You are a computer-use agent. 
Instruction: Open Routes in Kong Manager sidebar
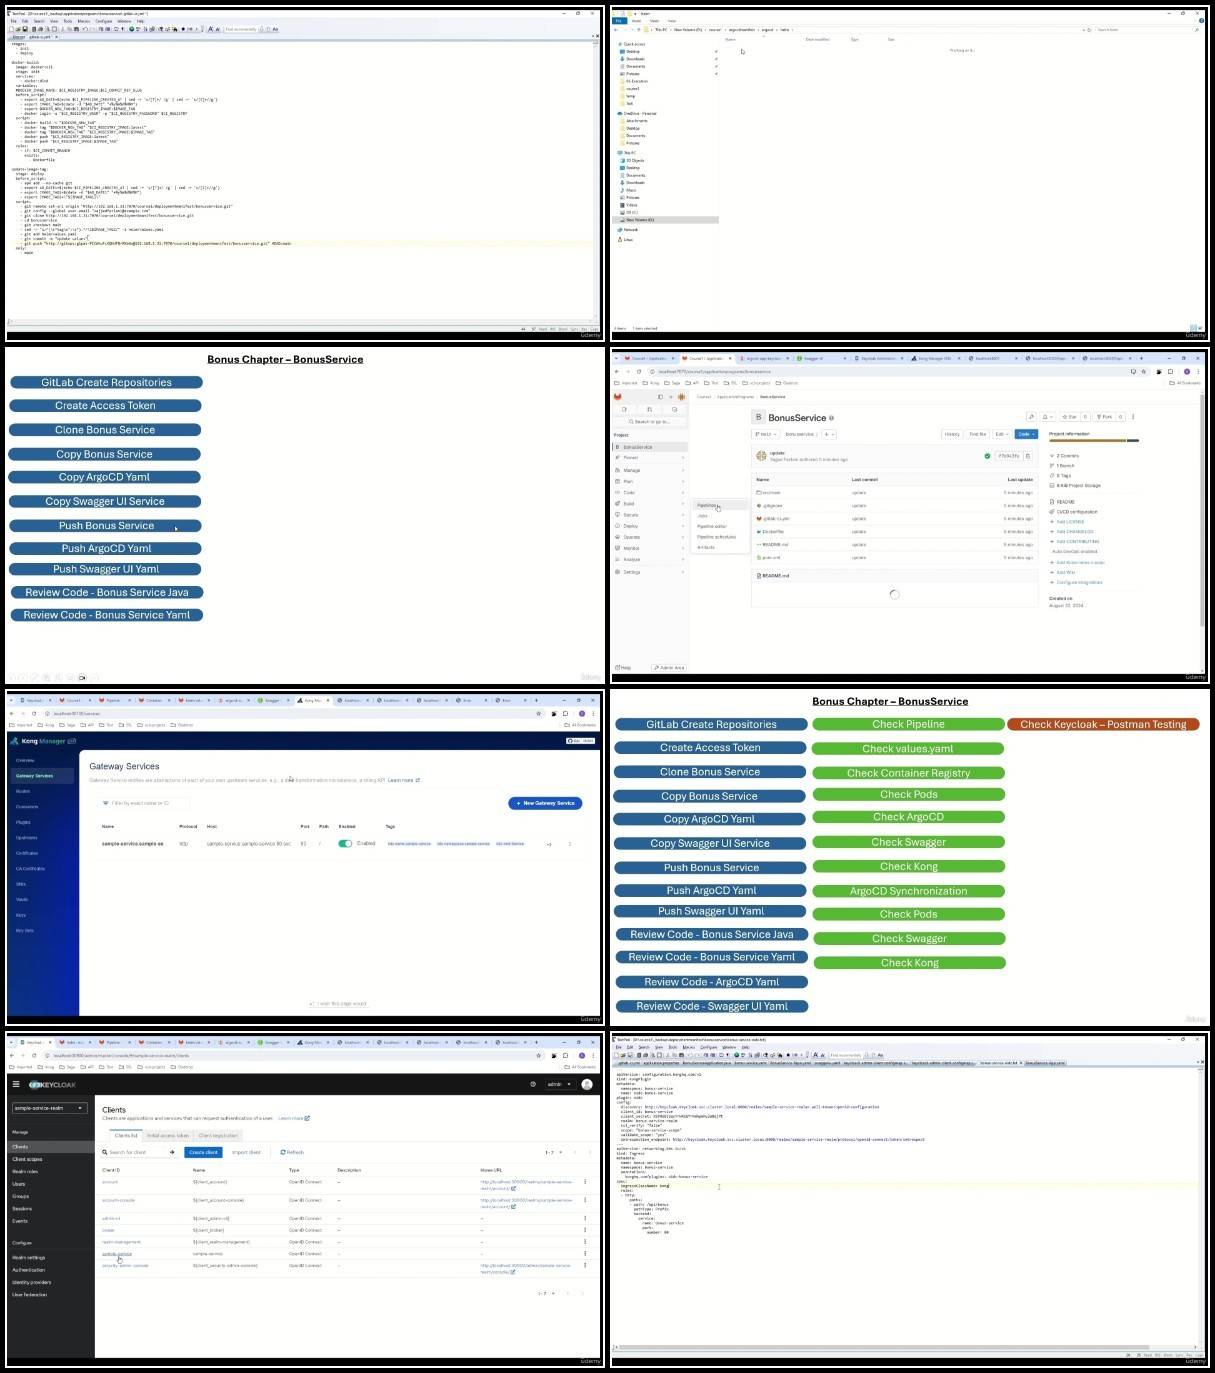coord(23,791)
